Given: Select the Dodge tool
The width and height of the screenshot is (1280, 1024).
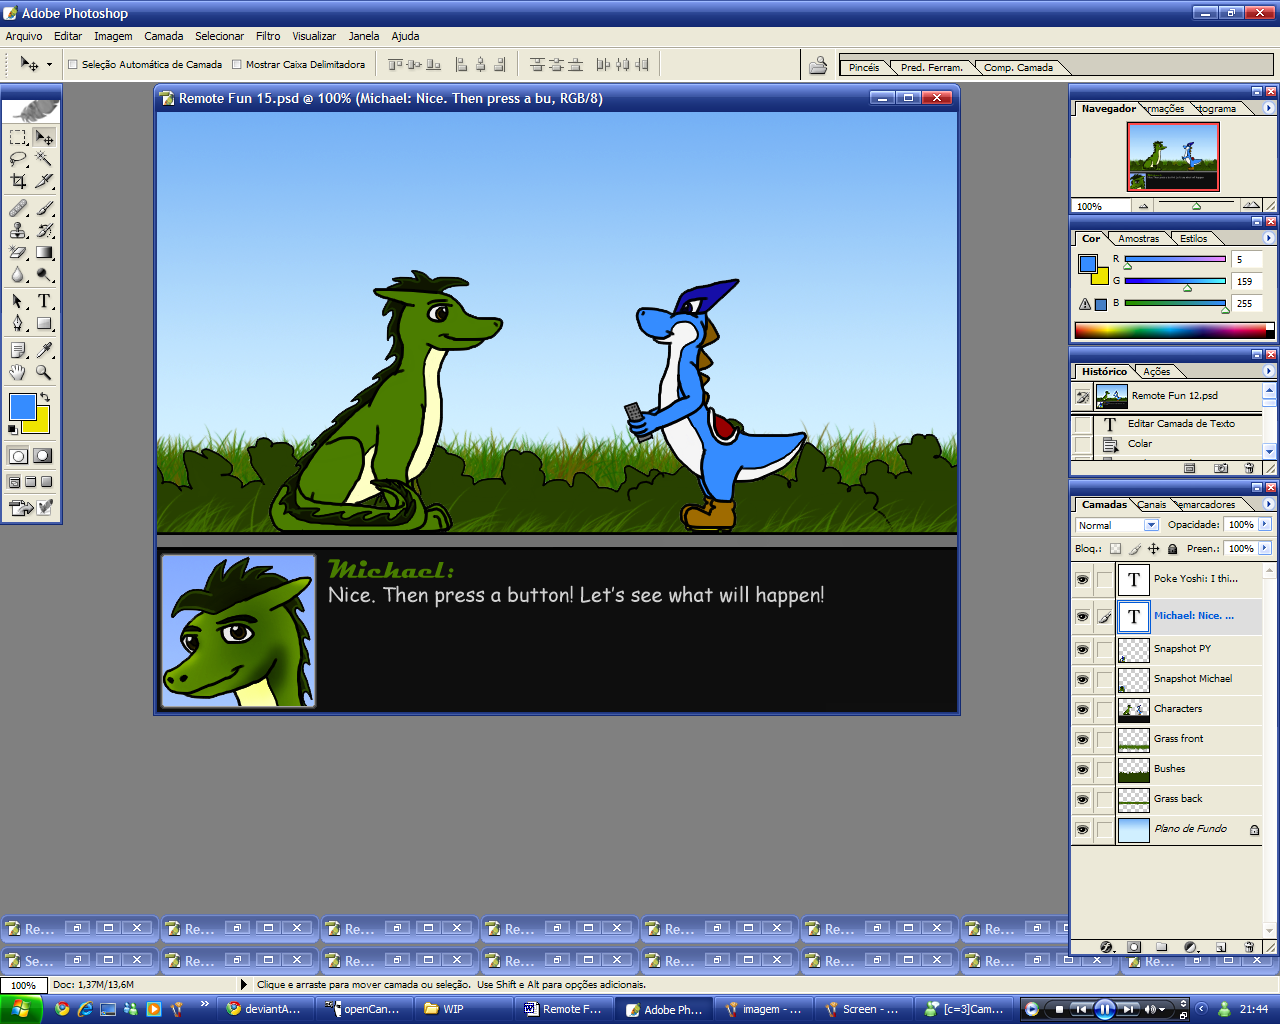Looking at the screenshot, I should [44, 275].
